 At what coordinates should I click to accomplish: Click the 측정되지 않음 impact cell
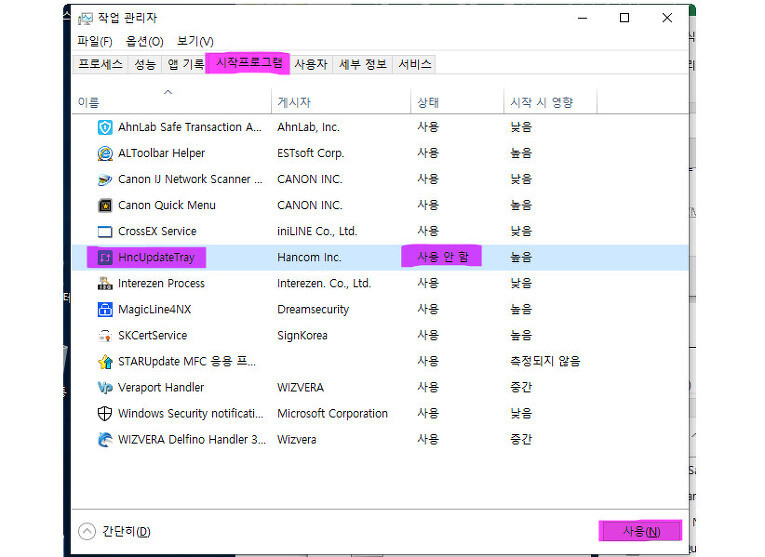545,361
